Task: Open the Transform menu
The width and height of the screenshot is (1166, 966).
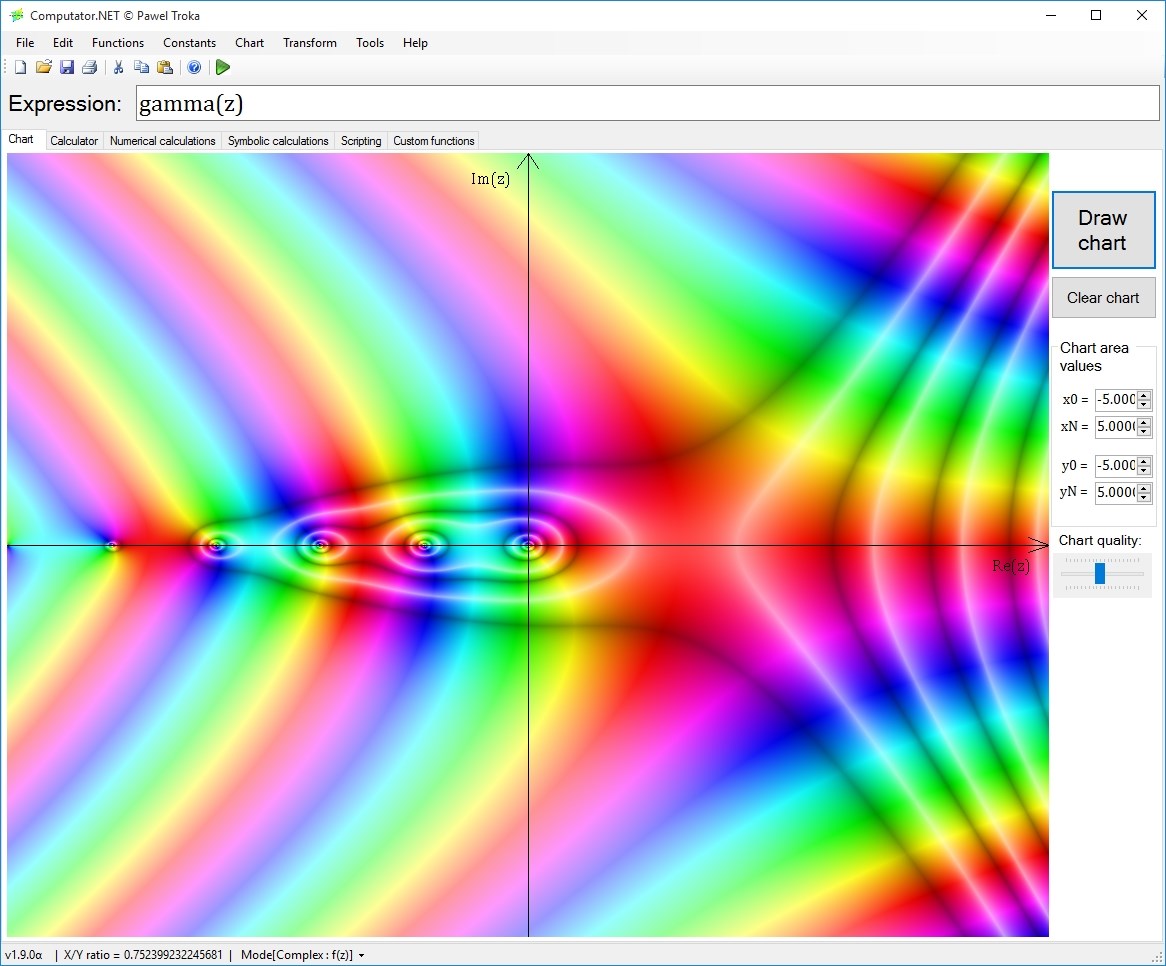Action: point(310,43)
